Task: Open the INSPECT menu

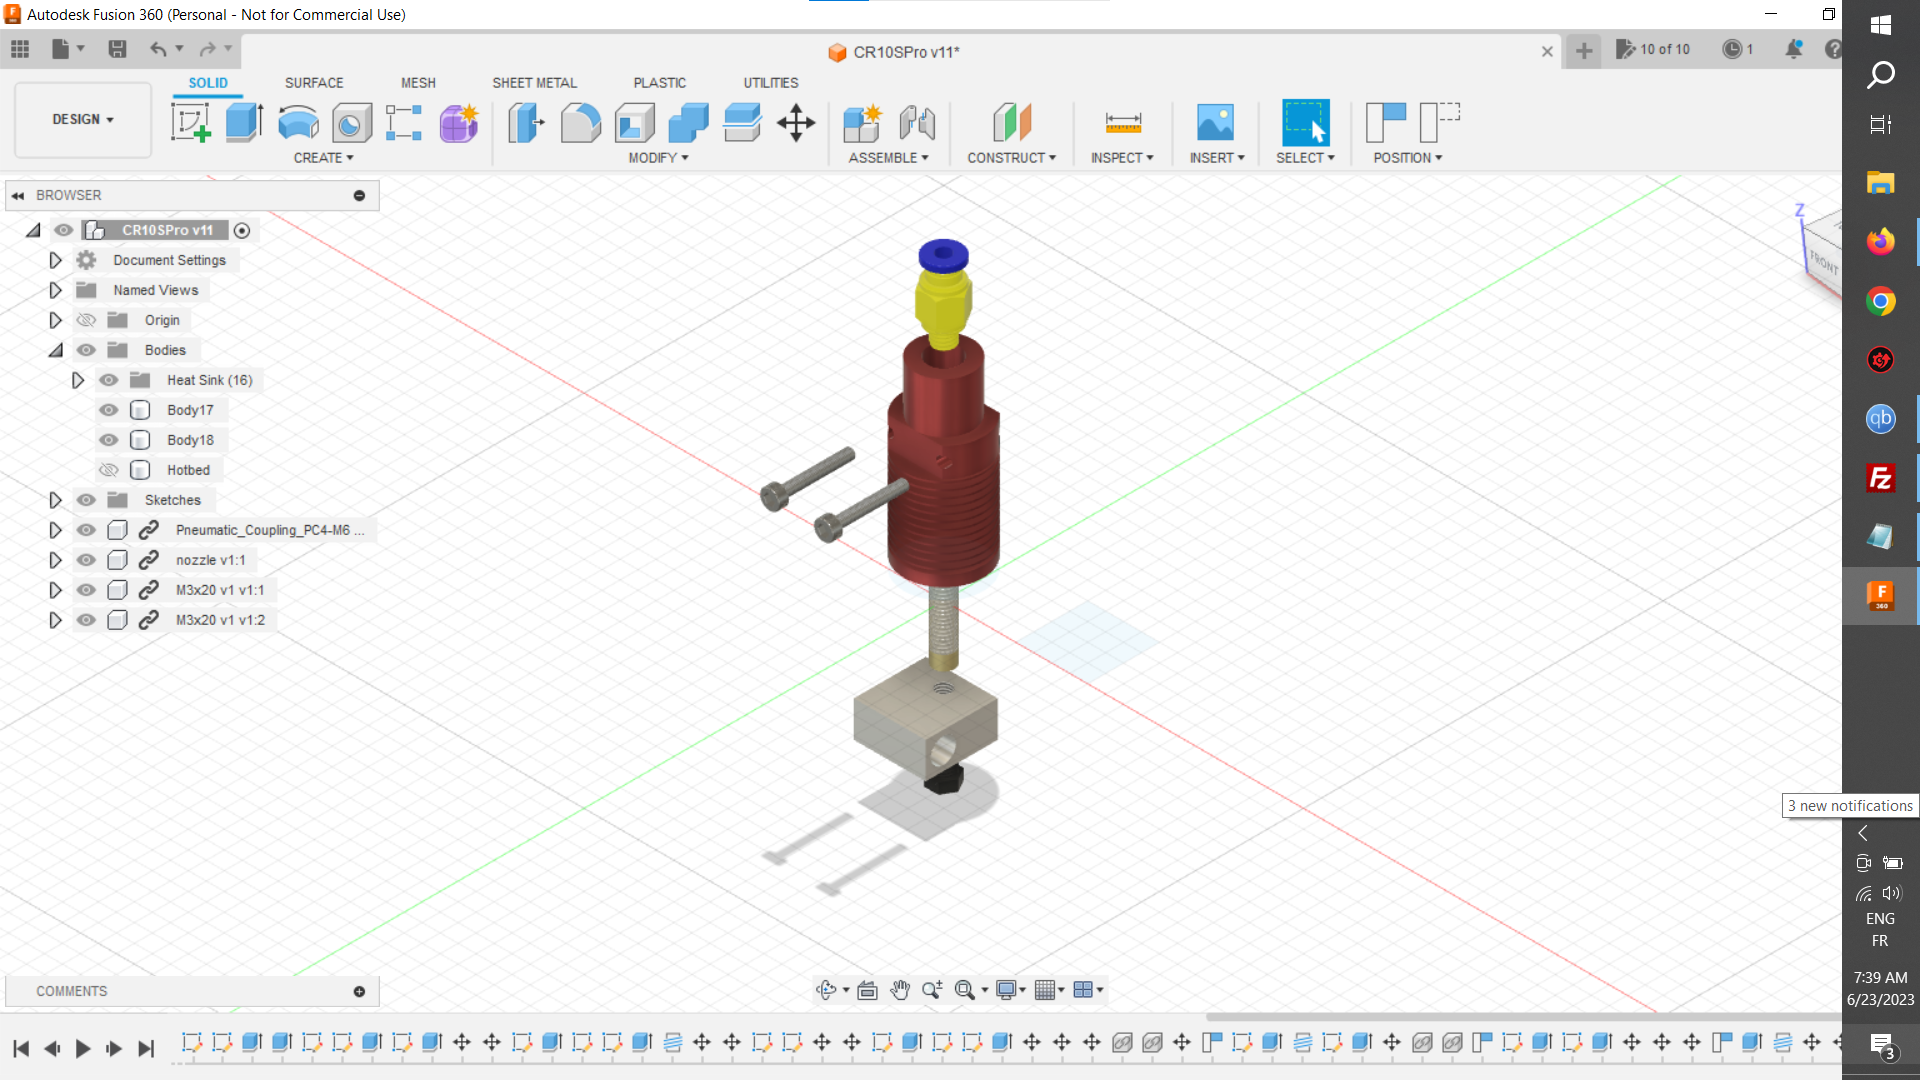Action: click(x=1122, y=158)
